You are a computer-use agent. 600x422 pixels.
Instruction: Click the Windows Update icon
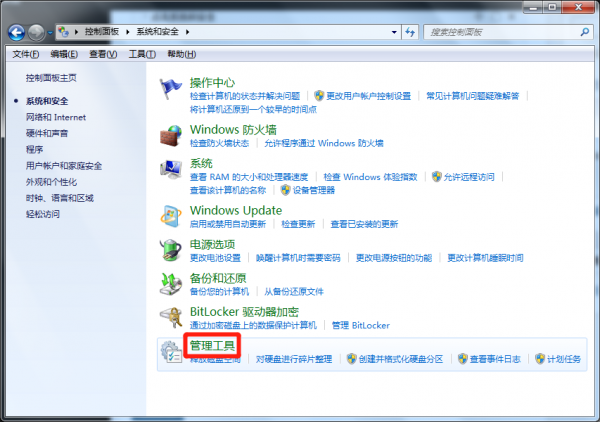pyautogui.click(x=171, y=217)
